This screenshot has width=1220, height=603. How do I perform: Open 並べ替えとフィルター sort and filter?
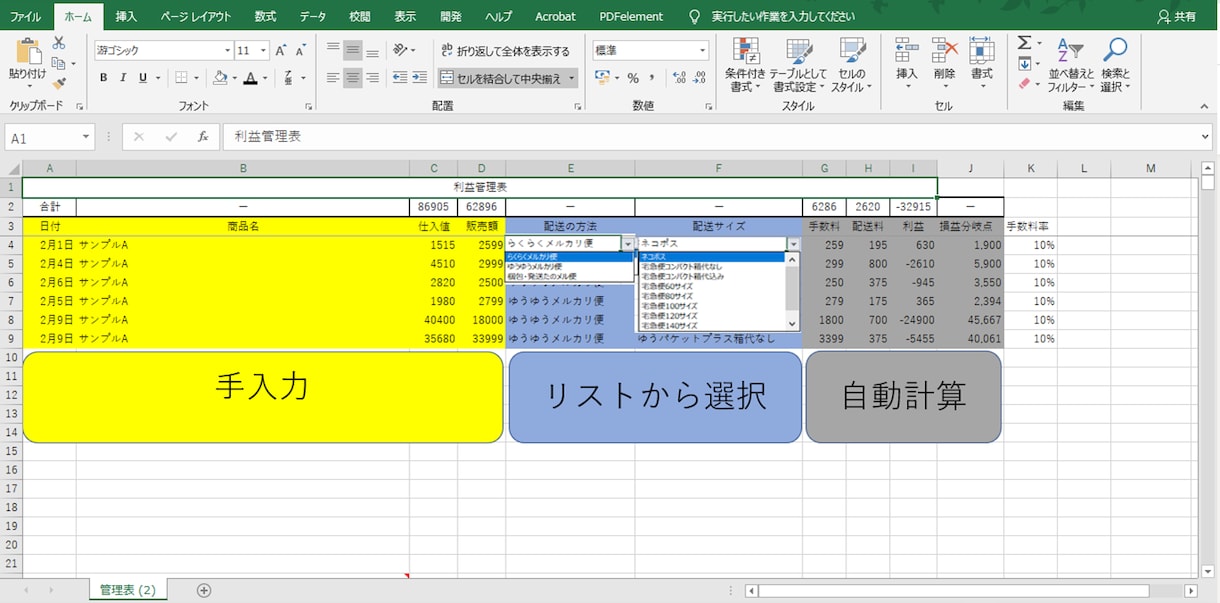pos(1071,64)
